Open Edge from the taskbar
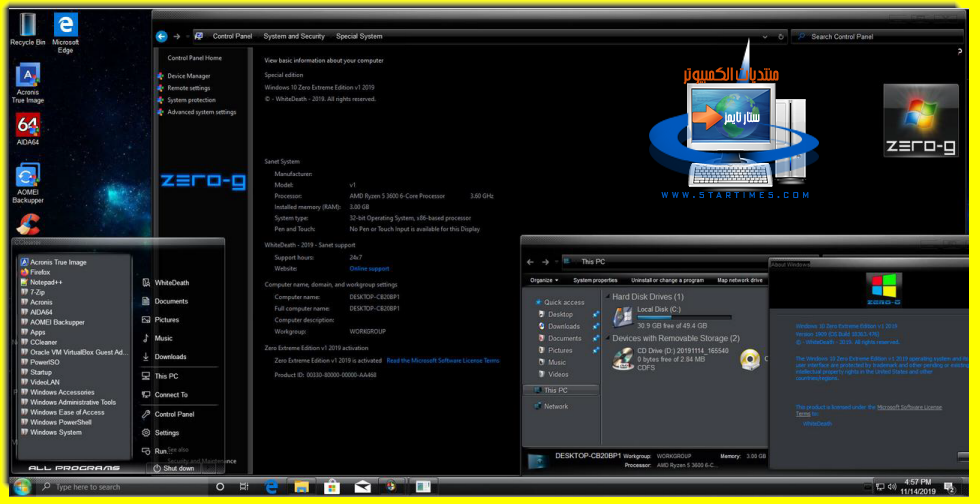Viewport: 980px width, 504px height. [x=271, y=486]
